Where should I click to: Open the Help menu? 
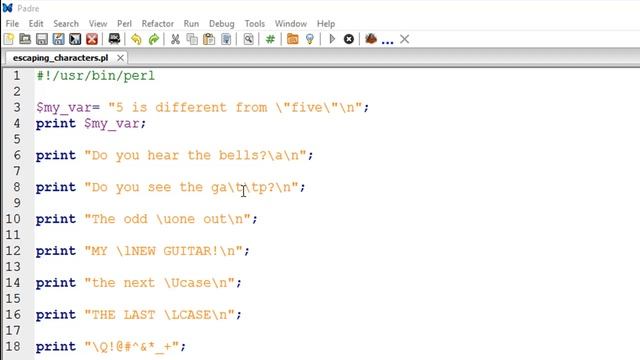point(326,24)
